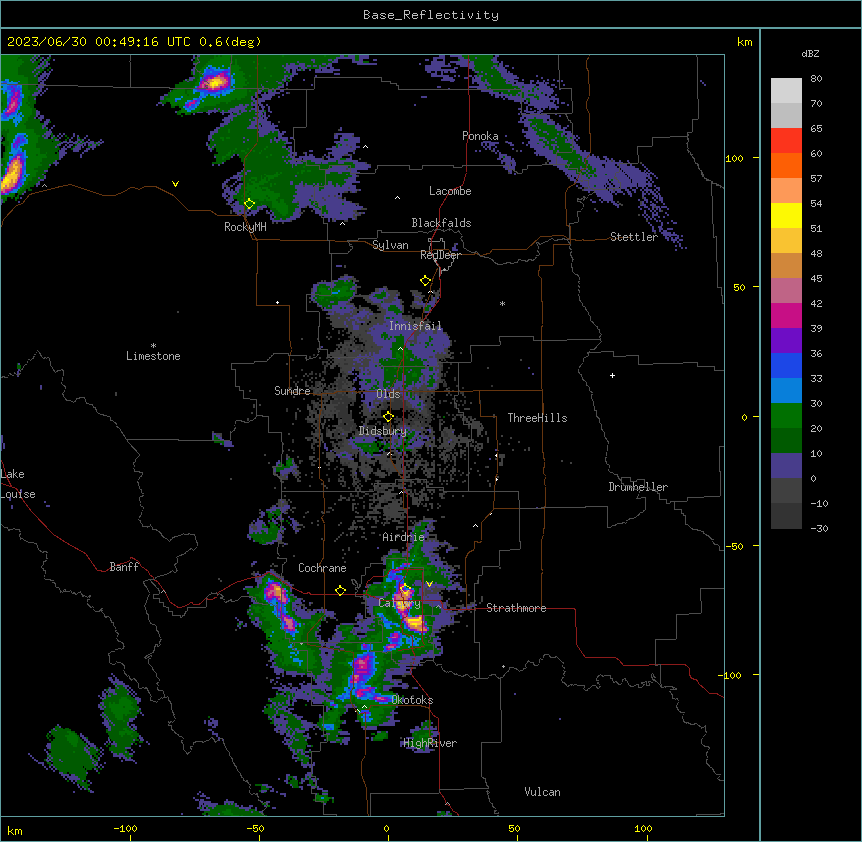Click the yellow diamond marker over Calgary
The height and width of the screenshot is (842, 862).
point(405,589)
